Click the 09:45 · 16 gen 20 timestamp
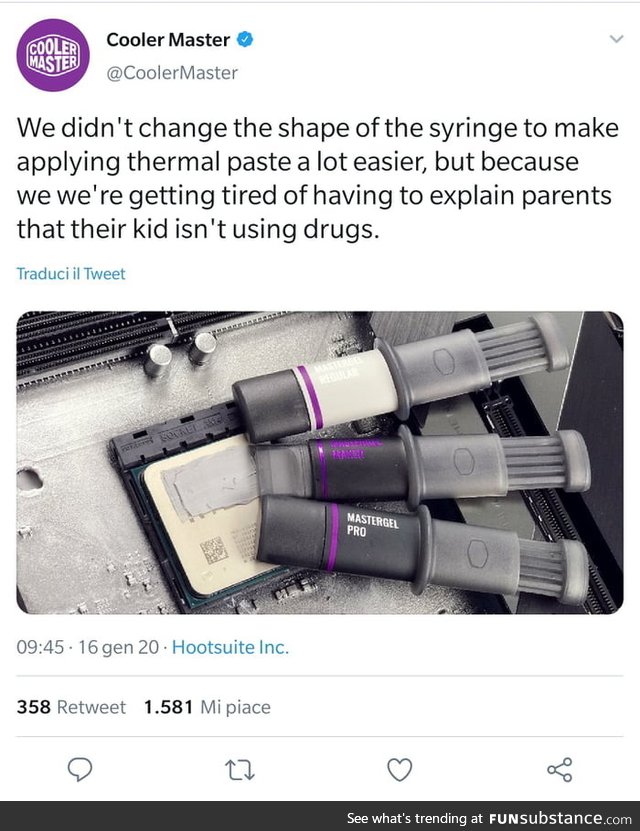 coord(87,647)
